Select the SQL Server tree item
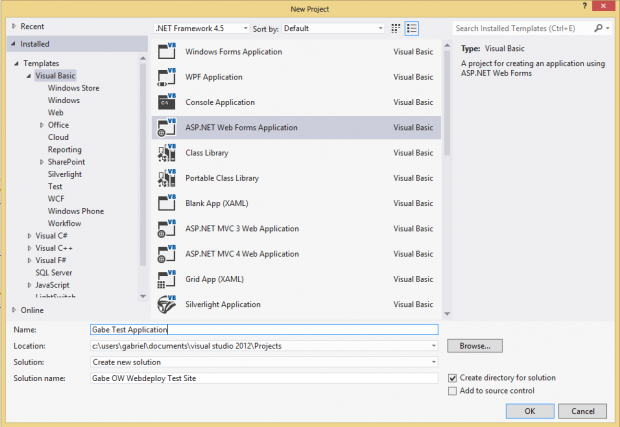Image resolution: width=620 pixels, height=427 pixels. tap(54, 273)
